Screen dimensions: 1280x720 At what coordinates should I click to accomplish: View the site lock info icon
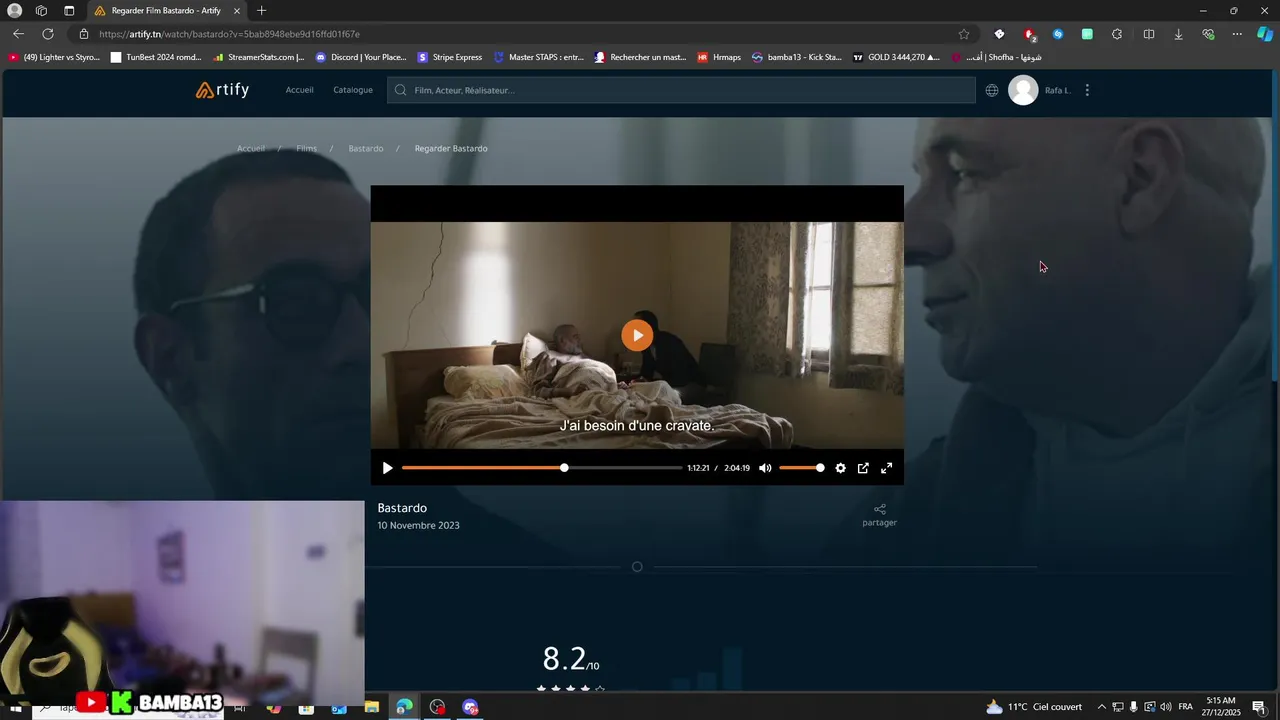(84, 34)
